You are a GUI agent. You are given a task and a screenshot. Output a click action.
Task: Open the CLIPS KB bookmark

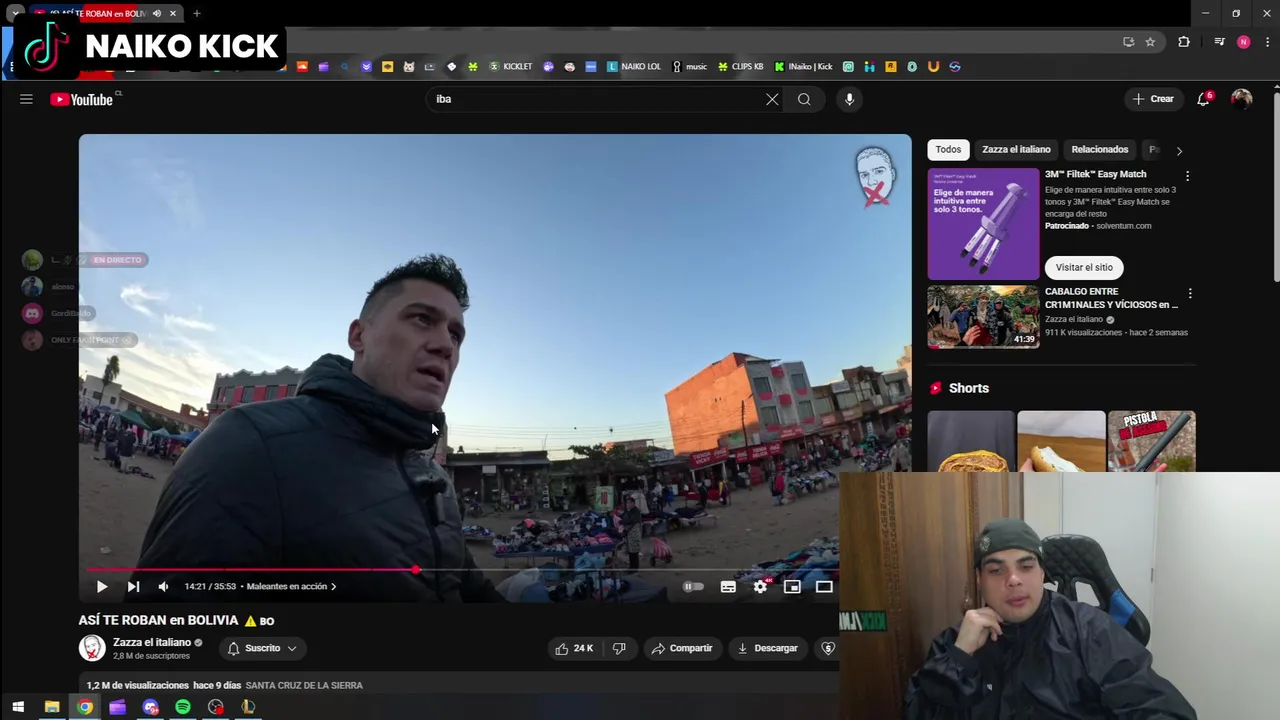(740, 67)
